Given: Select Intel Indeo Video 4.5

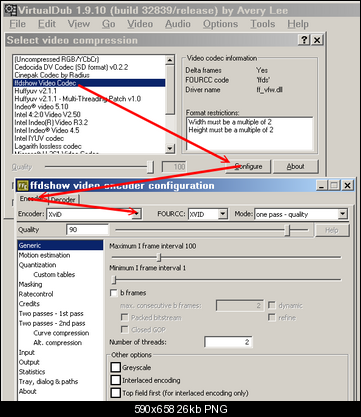Looking at the screenshot, I should click(89, 130).
